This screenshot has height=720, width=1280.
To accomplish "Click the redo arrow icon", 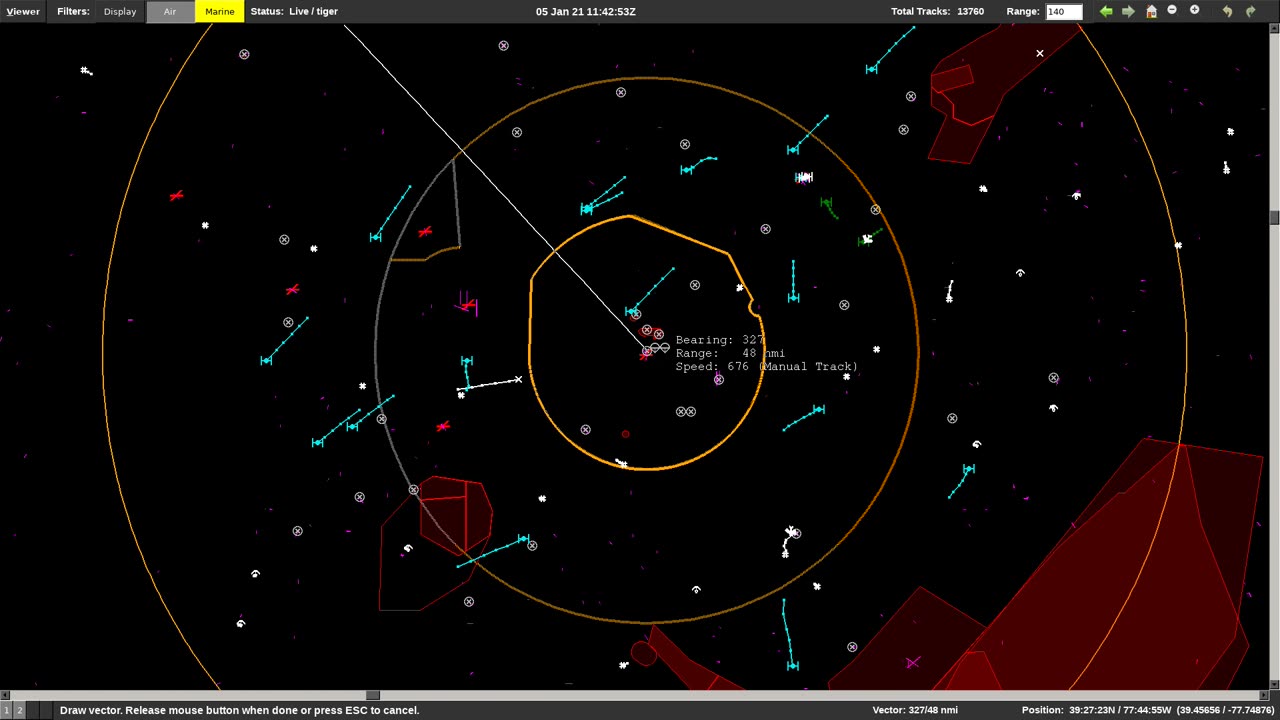I will [x=1250, y=11].
